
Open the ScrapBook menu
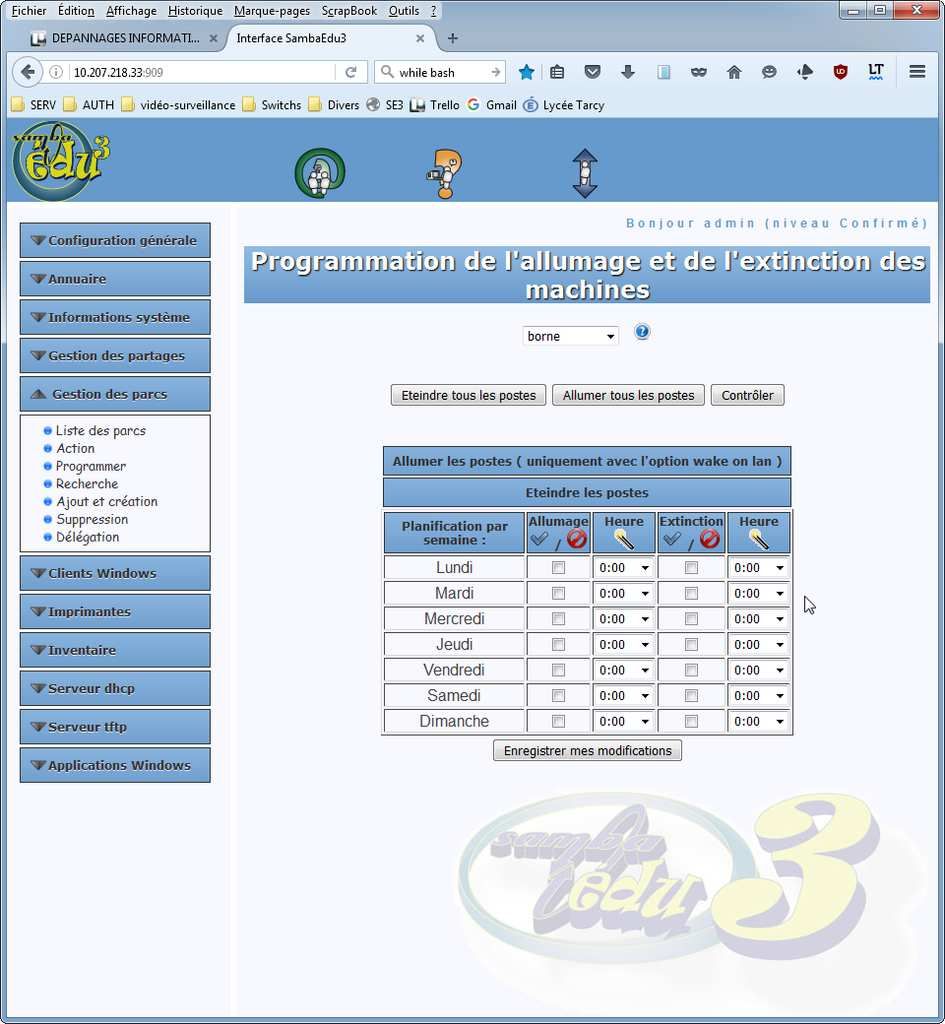pyautogui.click(x=349, y=10)
